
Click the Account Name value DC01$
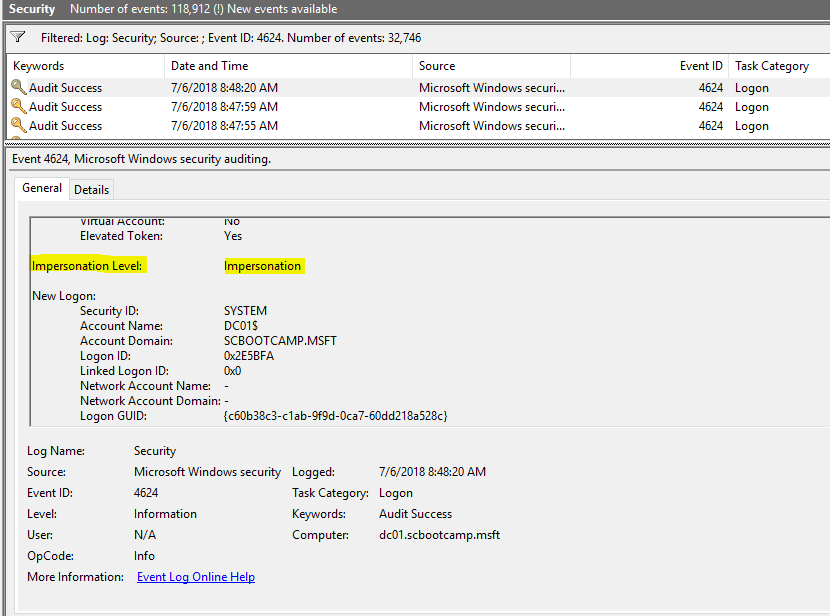241,326
